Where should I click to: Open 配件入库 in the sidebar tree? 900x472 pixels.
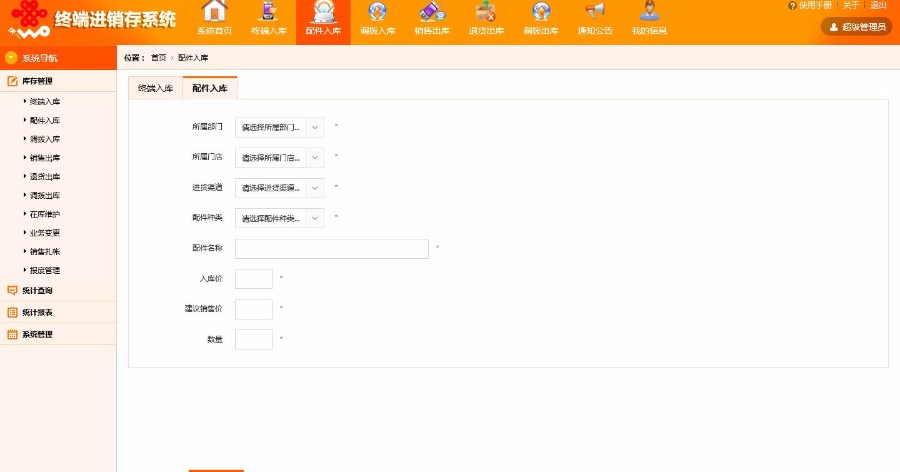point(45,121)
